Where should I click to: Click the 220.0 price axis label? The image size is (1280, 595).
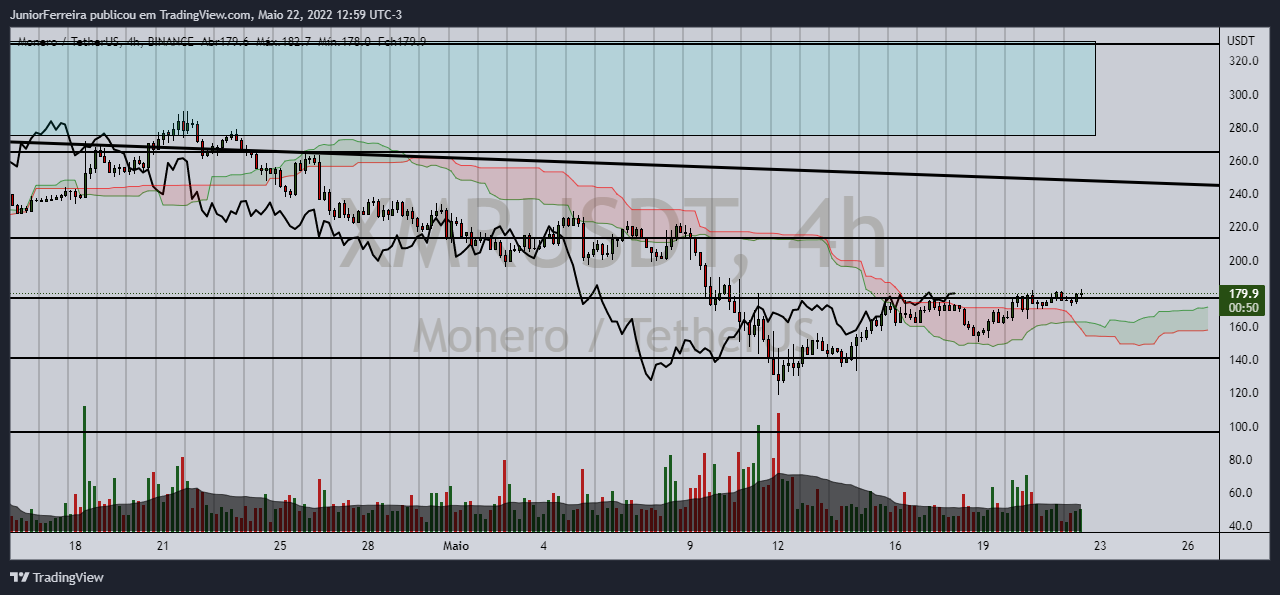[1243, 227]
